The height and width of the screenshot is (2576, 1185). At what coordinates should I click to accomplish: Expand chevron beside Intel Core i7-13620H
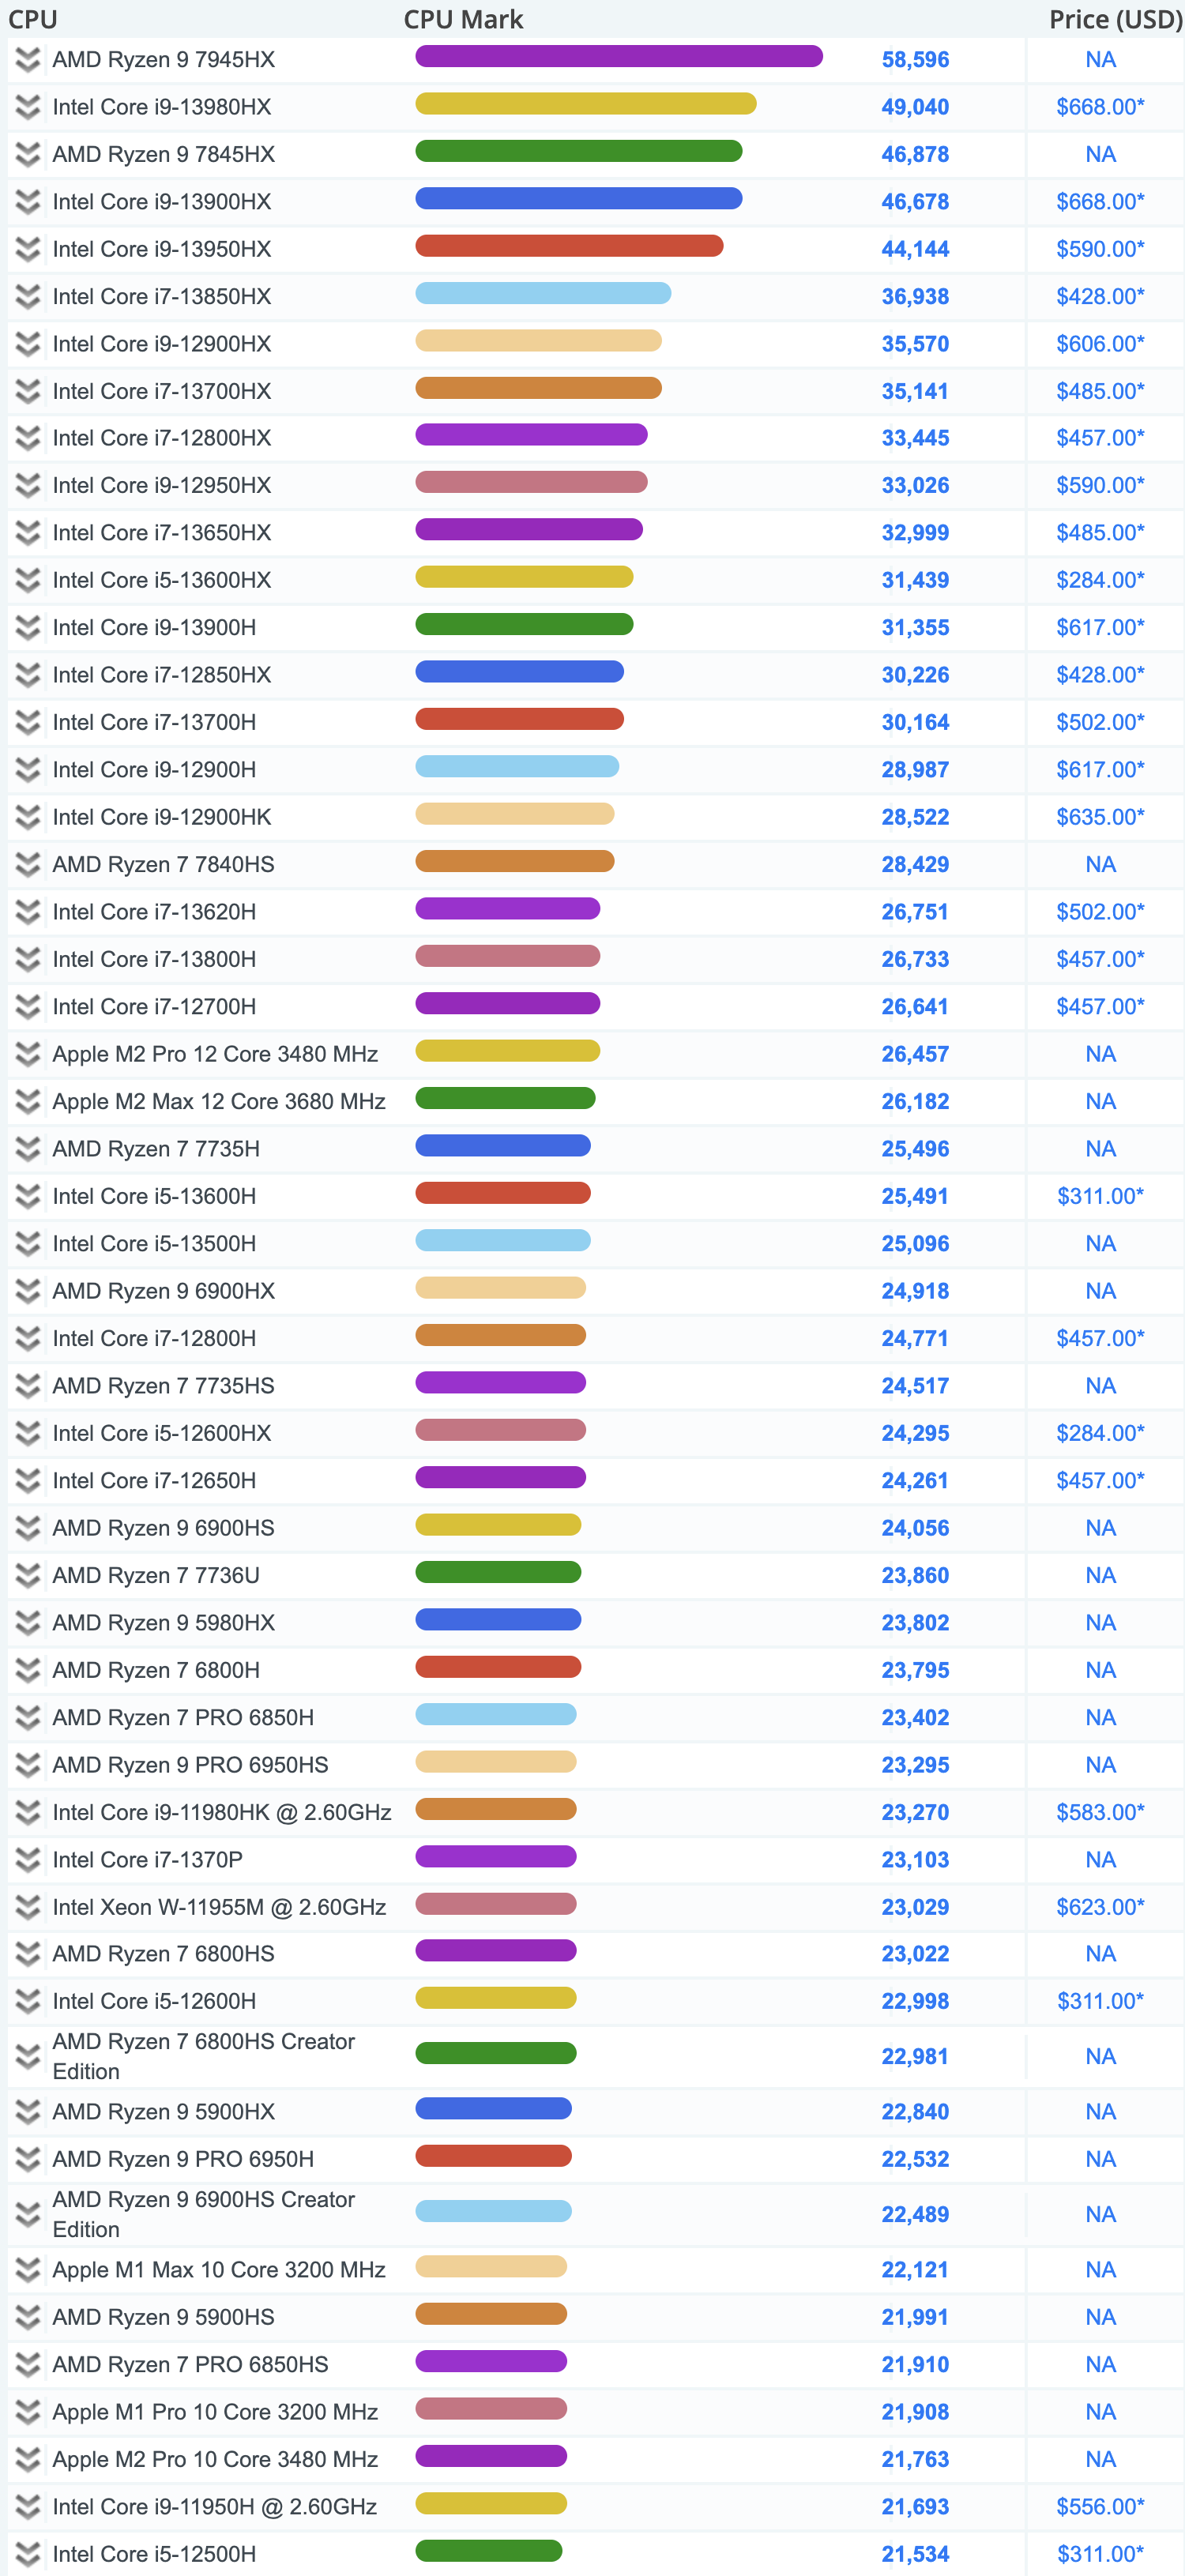pyautogui.click(x=28, y=913)
